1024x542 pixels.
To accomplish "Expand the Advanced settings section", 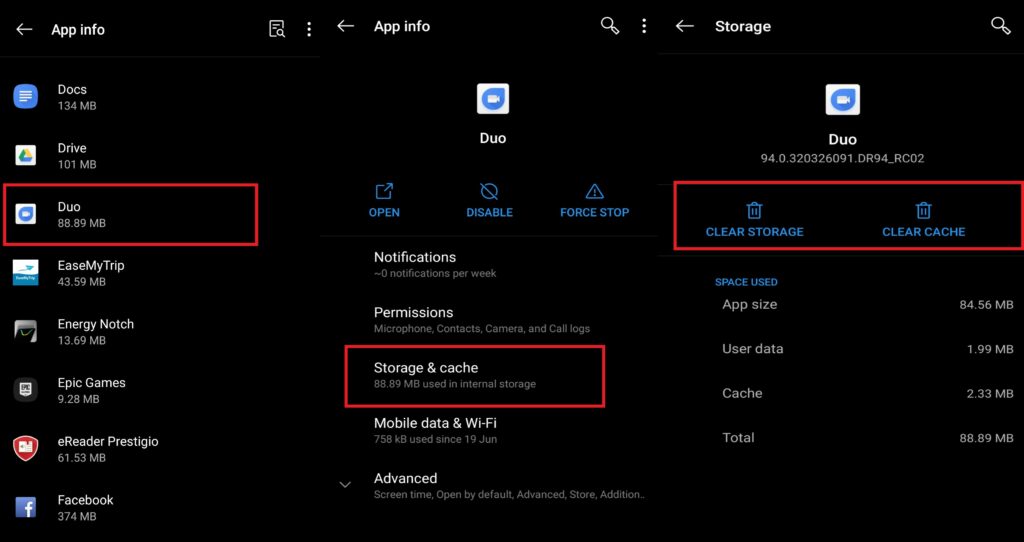I will [x=493, y=485].
